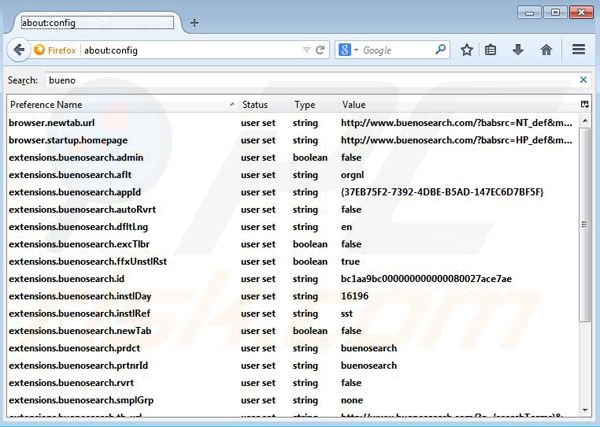Click the value orgnl
Screen dimensions: 600x427
coord(352,175)
